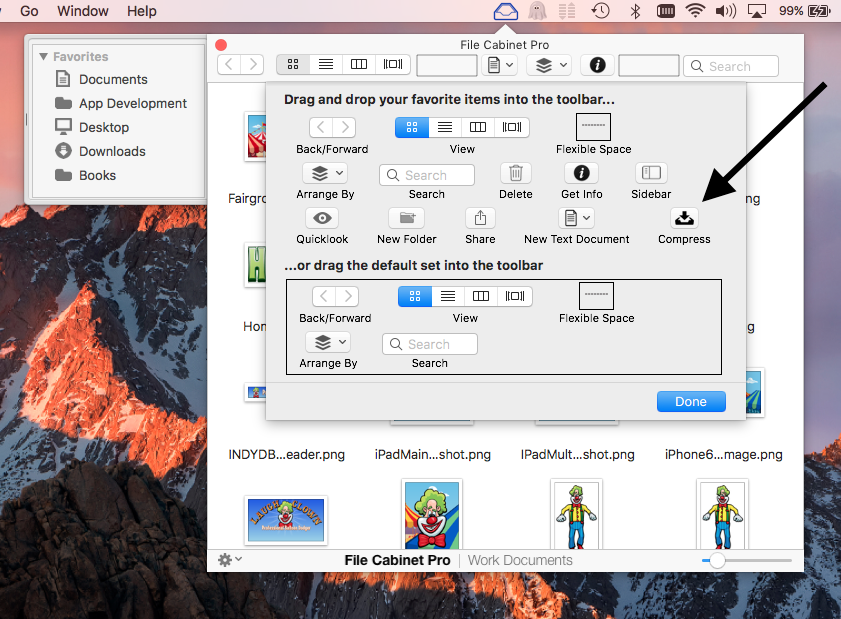The width and height of the screenshot is (841, 619).
Task: Click the Time Machine menu bar icon
Action: coord(600,11)
